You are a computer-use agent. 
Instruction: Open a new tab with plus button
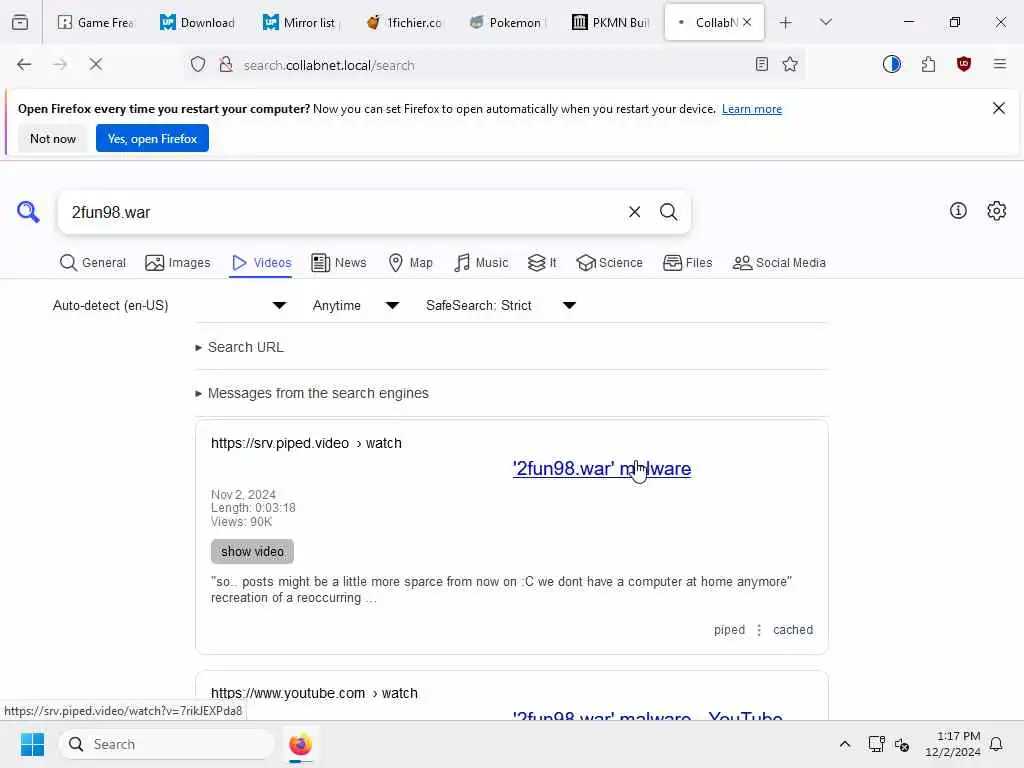click(786, 22)
